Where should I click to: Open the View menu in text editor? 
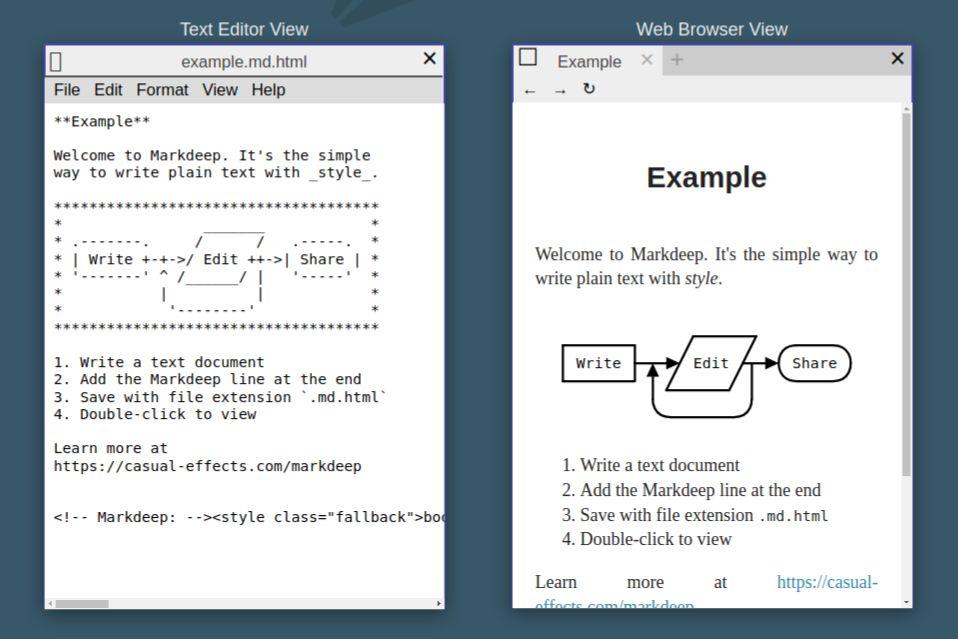(x=220, y=90)
